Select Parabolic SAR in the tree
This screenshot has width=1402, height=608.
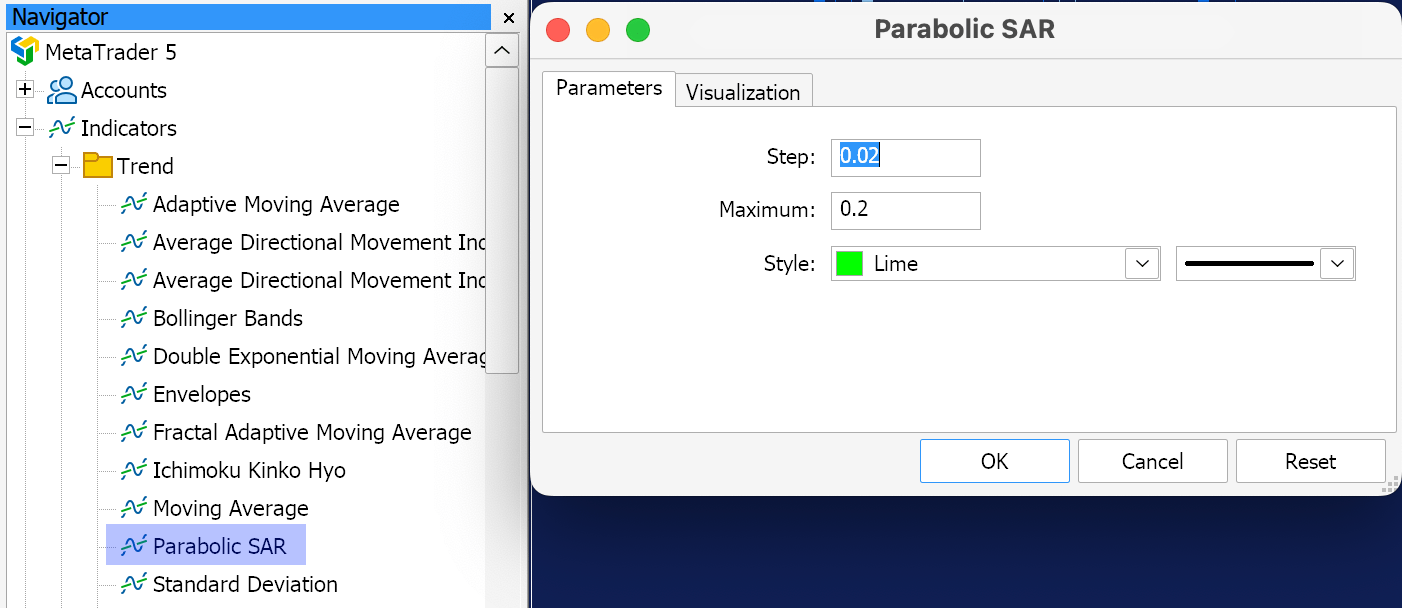click(220, 546)
